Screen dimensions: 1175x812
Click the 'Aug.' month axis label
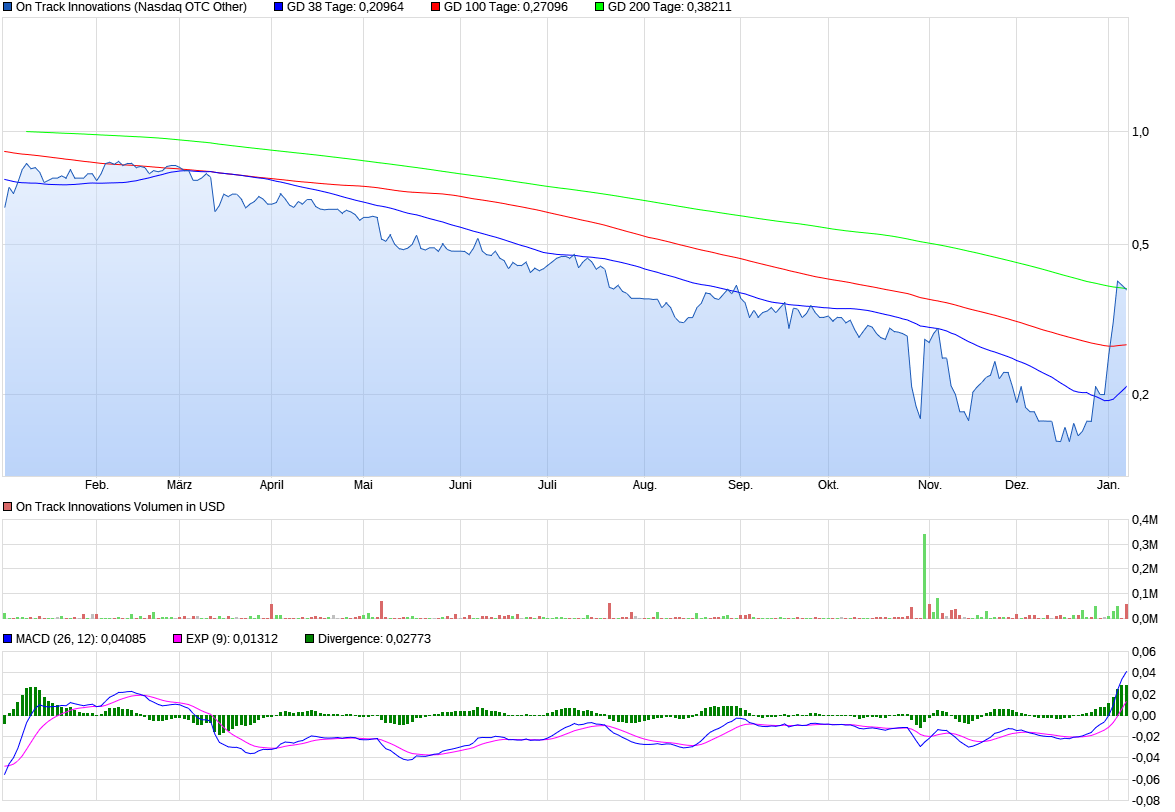[x=644, y=485]
